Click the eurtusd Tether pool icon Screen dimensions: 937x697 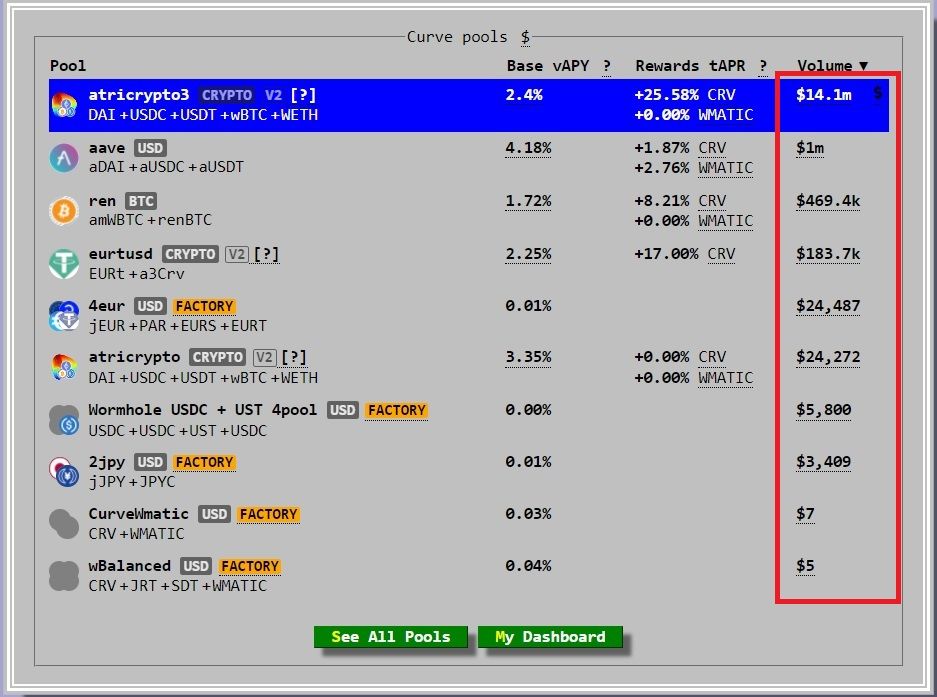[64, 263]
